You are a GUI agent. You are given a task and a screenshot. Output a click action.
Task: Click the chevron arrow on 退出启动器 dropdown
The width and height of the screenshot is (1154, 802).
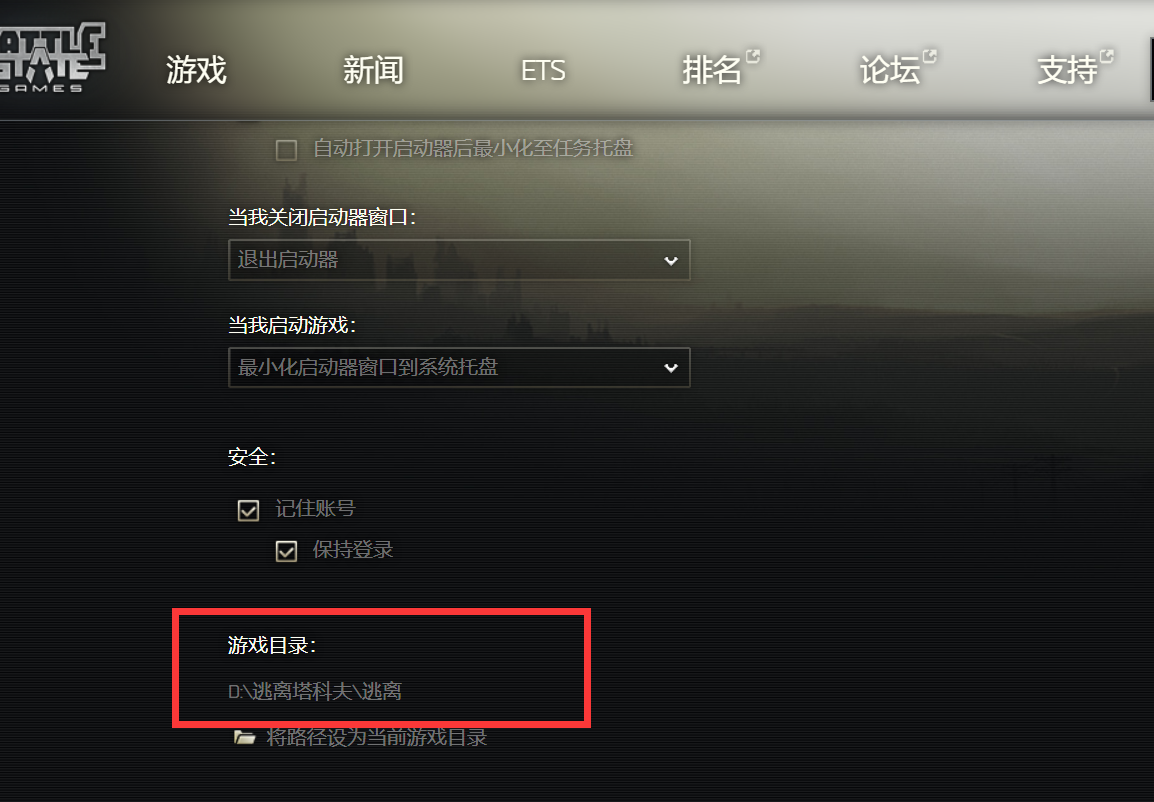coord(670,260)
